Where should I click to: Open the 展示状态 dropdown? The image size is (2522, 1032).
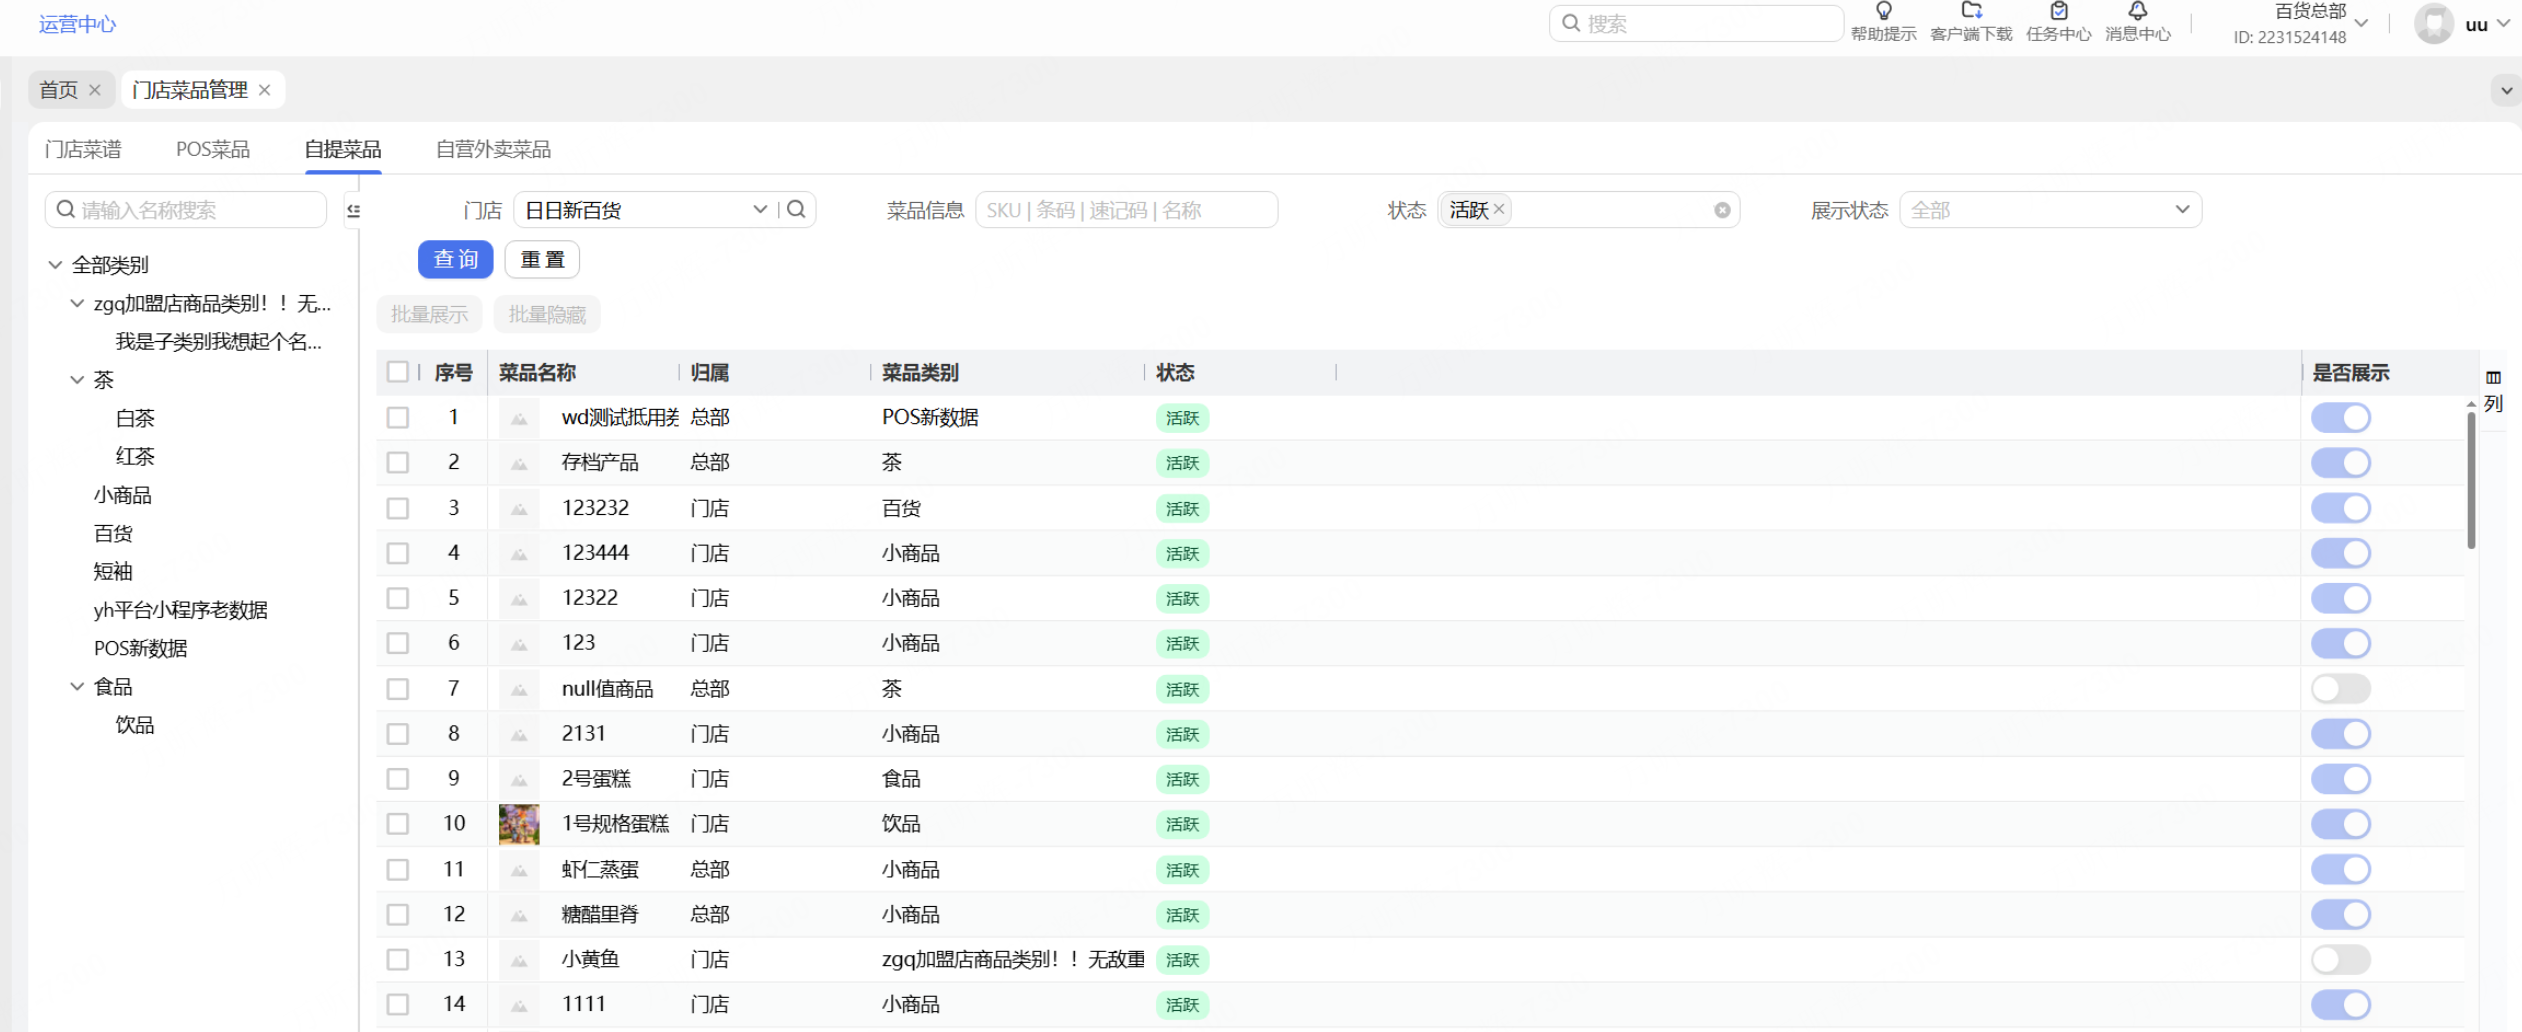click(2050, 210)
